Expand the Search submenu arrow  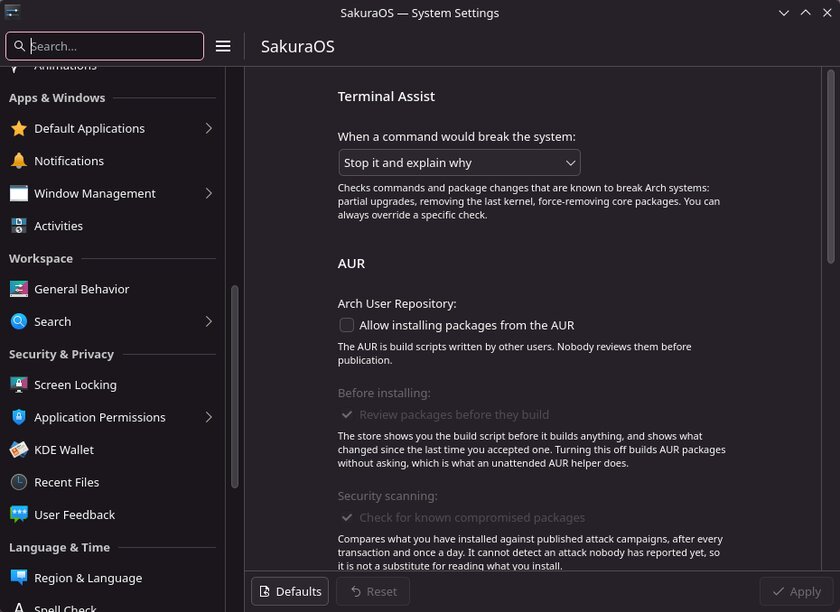(x=208, y=322)
